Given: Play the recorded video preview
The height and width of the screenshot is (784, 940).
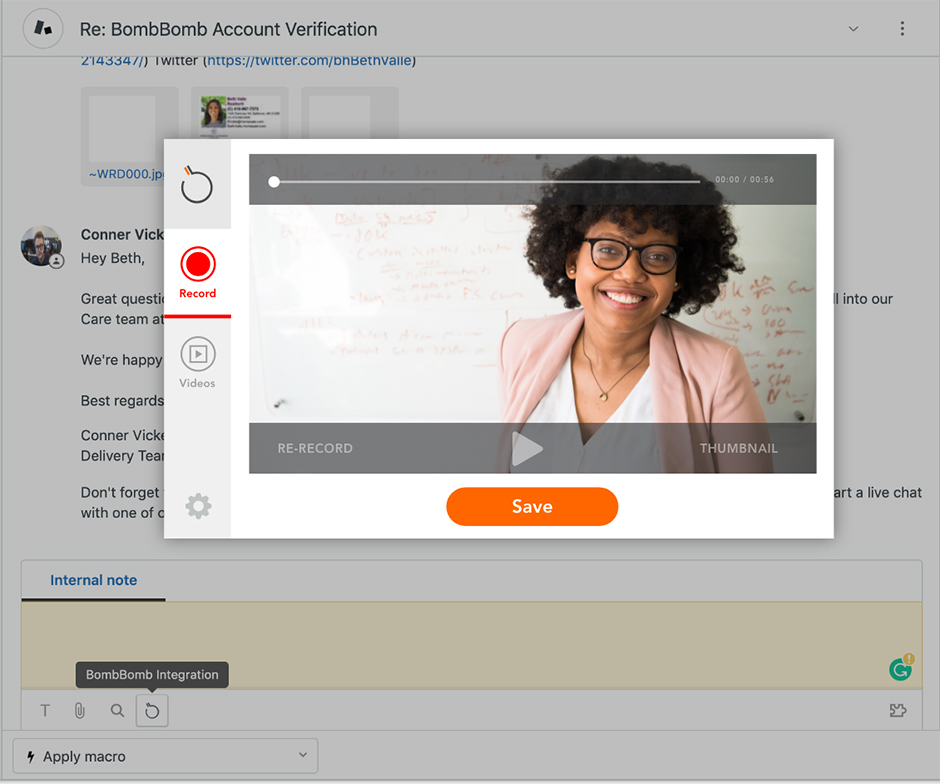Looking at the screenshot, I should pos(527,448).
